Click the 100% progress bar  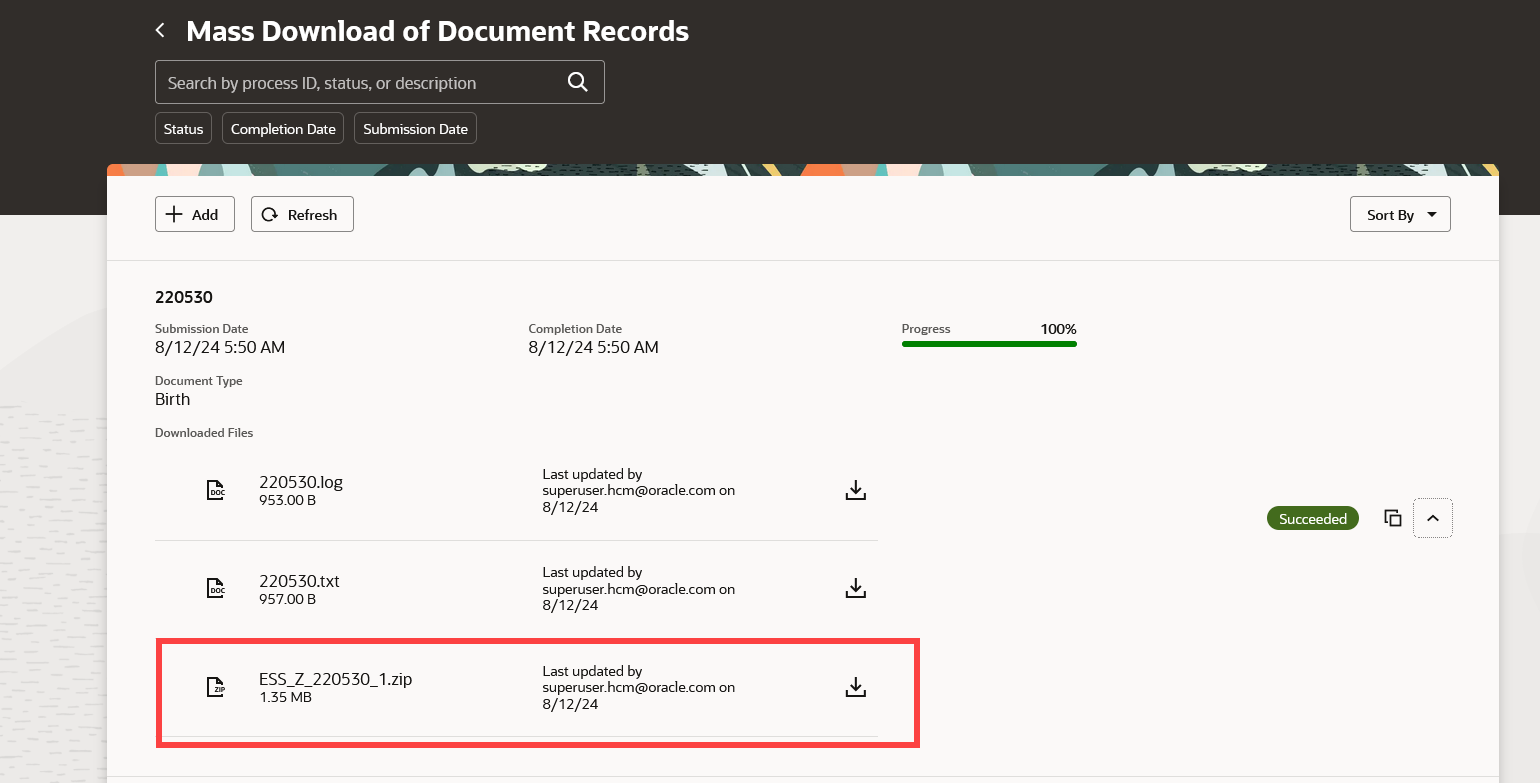(x=989, y=344)
